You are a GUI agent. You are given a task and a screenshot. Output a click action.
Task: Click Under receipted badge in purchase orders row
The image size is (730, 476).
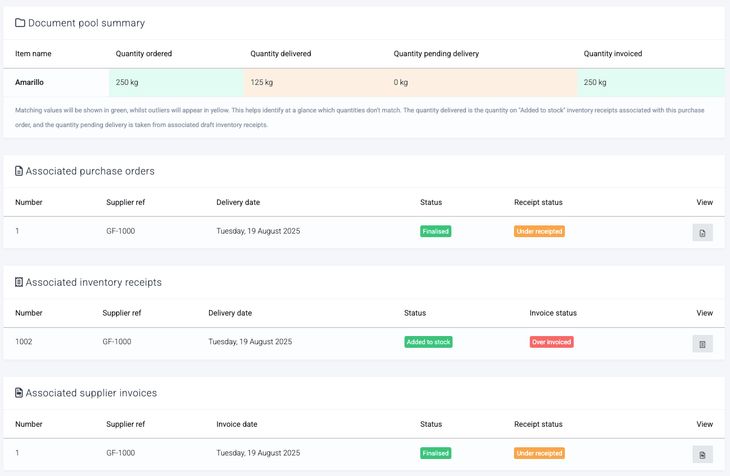click(539, 231)
